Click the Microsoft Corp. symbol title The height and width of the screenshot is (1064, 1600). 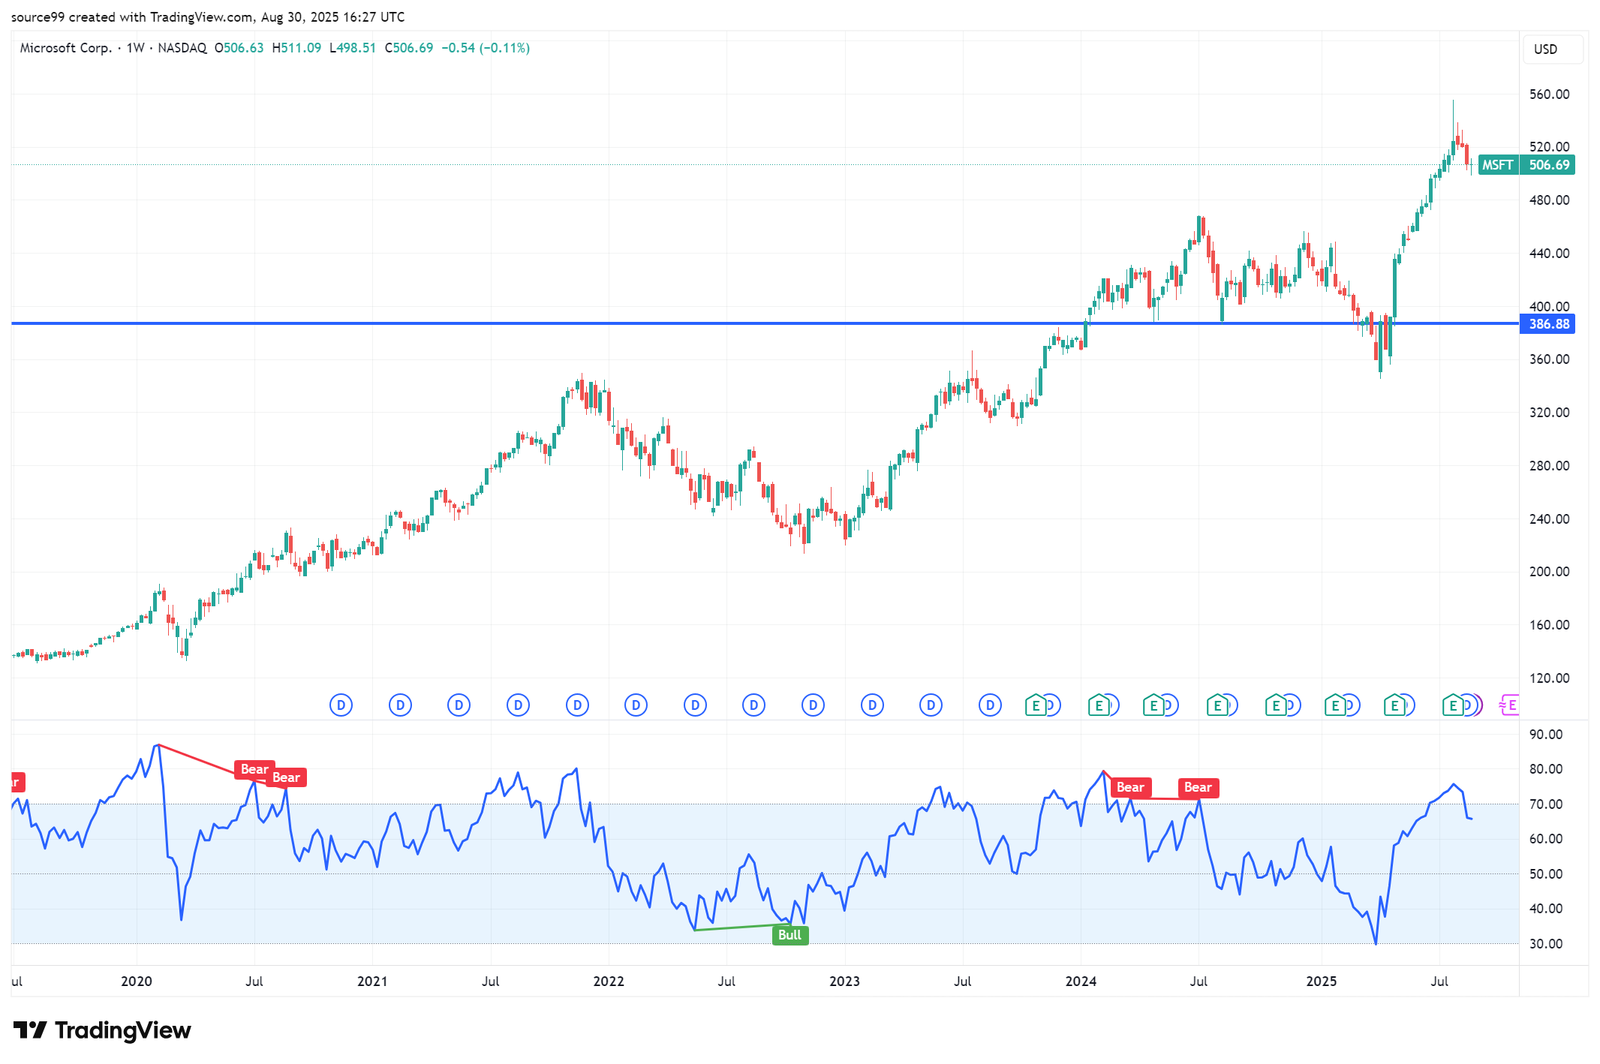(66, 48)
